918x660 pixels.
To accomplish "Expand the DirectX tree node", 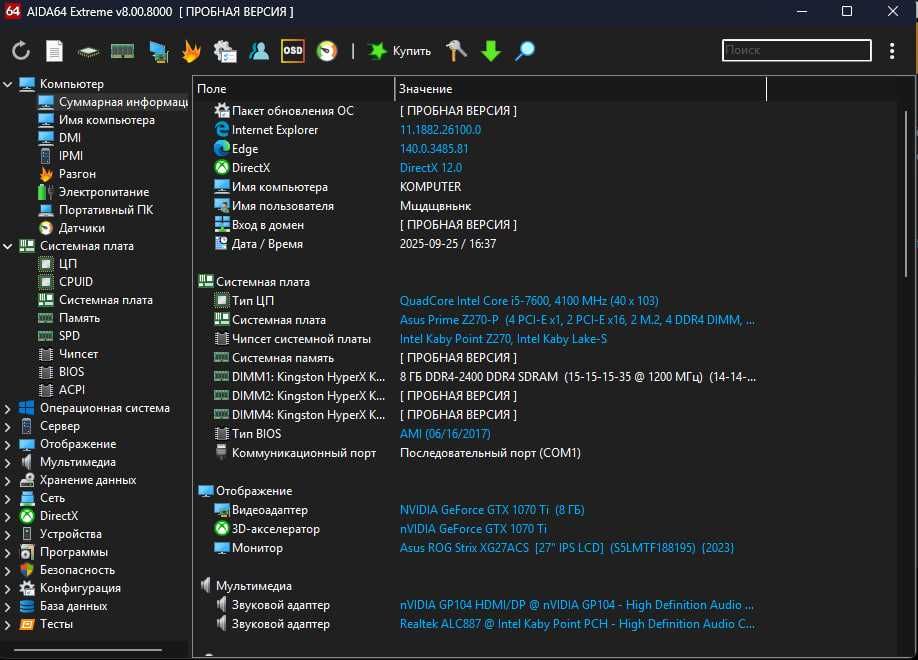I will click(8, 517).
